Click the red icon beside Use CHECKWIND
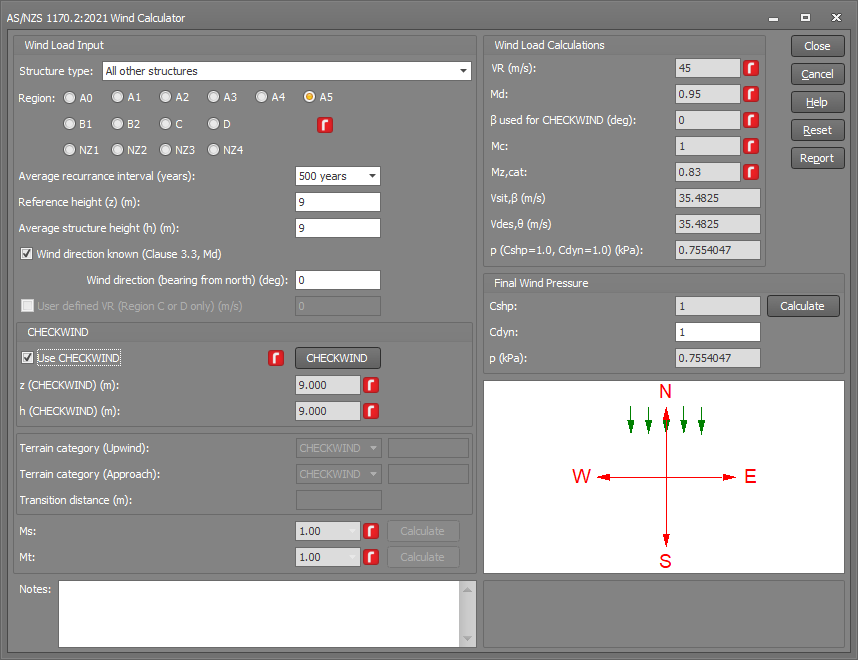The image size is (858, 660). point(276,358)
